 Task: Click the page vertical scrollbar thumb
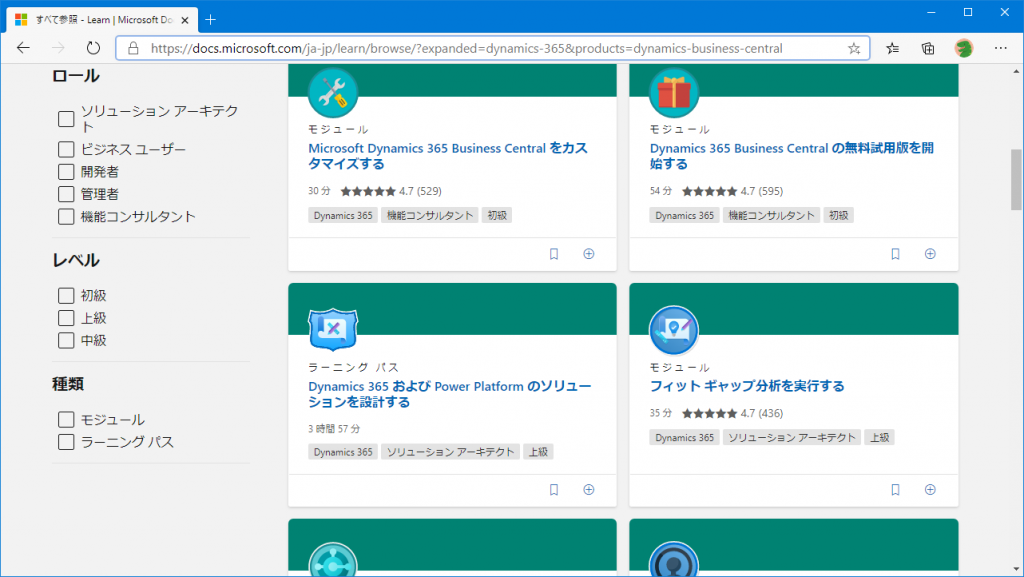click(1016, 180)
